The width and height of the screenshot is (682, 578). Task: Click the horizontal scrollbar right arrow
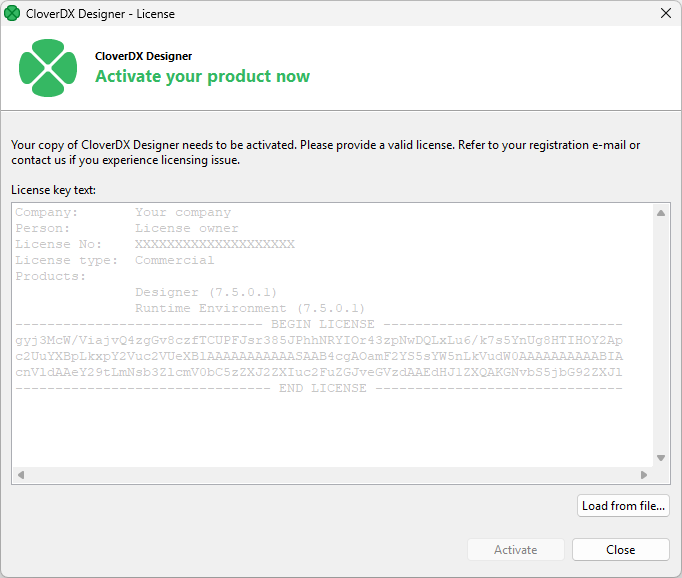tap(644, 475)
